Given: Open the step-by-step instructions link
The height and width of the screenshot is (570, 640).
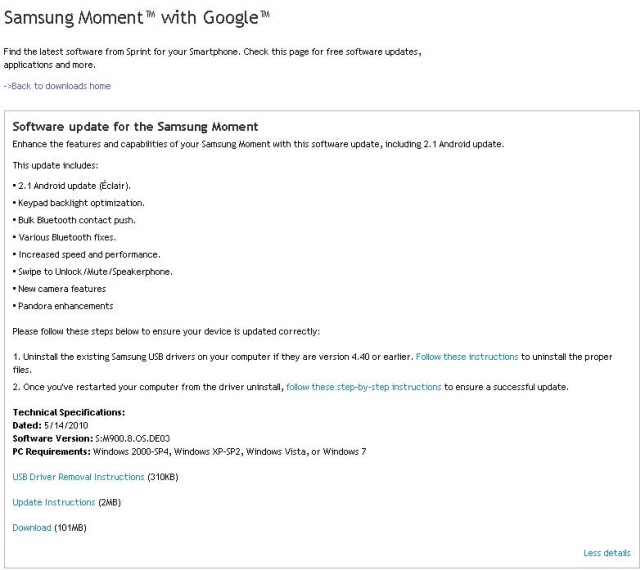Looking at the screenshot, I should point(364,387).
